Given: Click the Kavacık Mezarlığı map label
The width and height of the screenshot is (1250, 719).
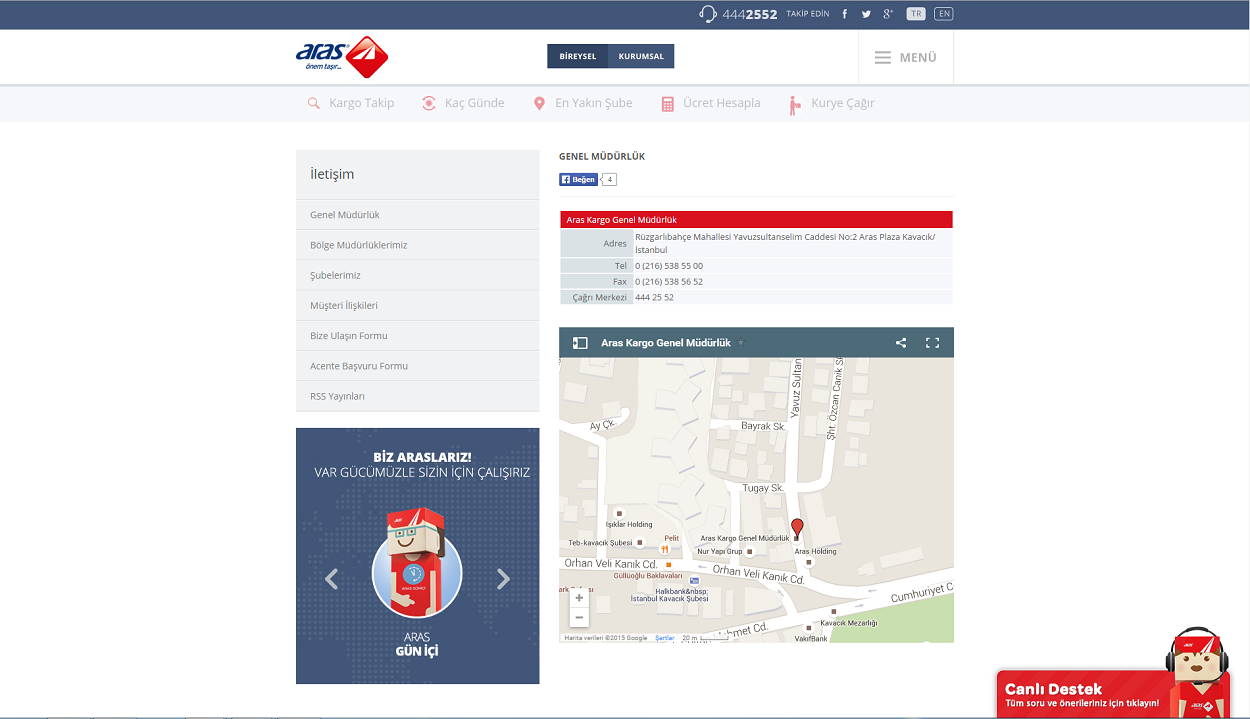Looking at the screenshot, I should (848, 623).
